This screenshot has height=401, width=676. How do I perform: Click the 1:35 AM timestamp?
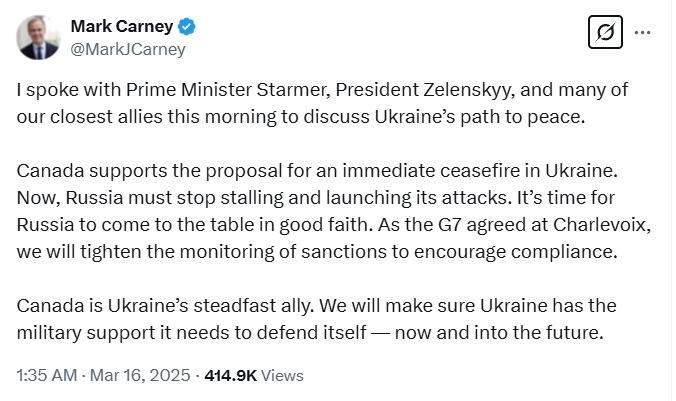(47, 375)
